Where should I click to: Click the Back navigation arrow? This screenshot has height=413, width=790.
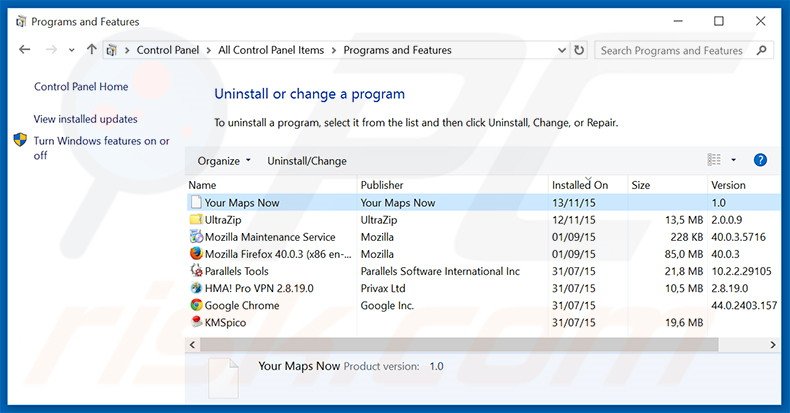point(24,49)
